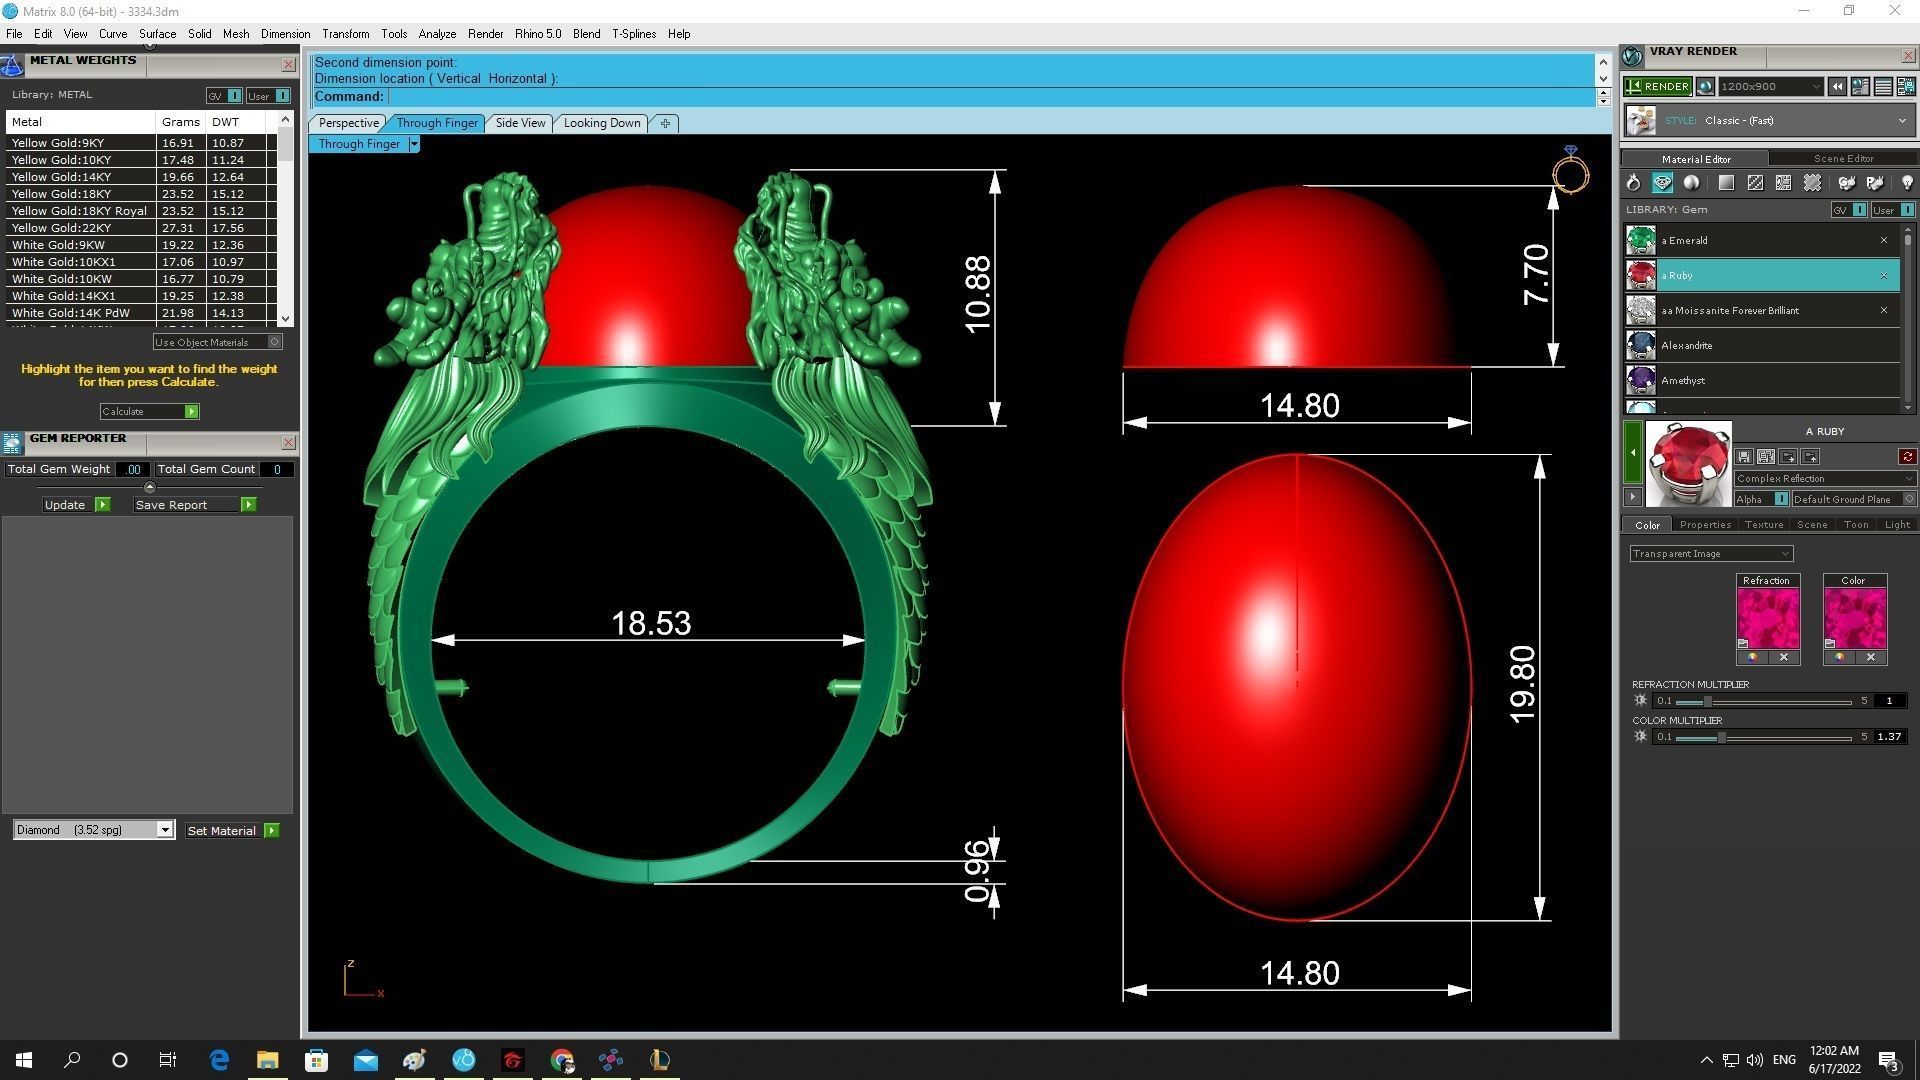Toggle Default Ground Plane option
The height and width of the screenshot is (1080, 1920).
(1853, 499)
